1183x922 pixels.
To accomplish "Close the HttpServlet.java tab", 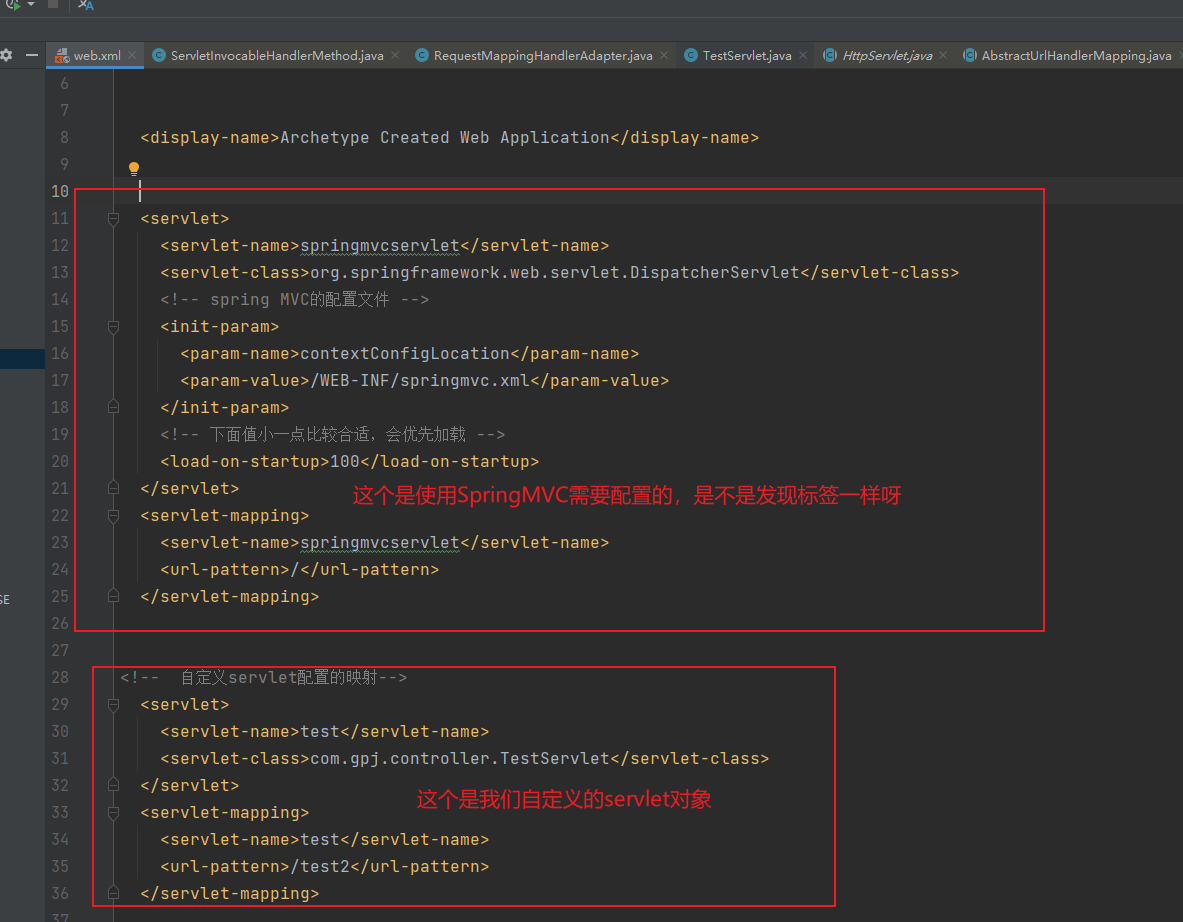I will click(943, 55).
